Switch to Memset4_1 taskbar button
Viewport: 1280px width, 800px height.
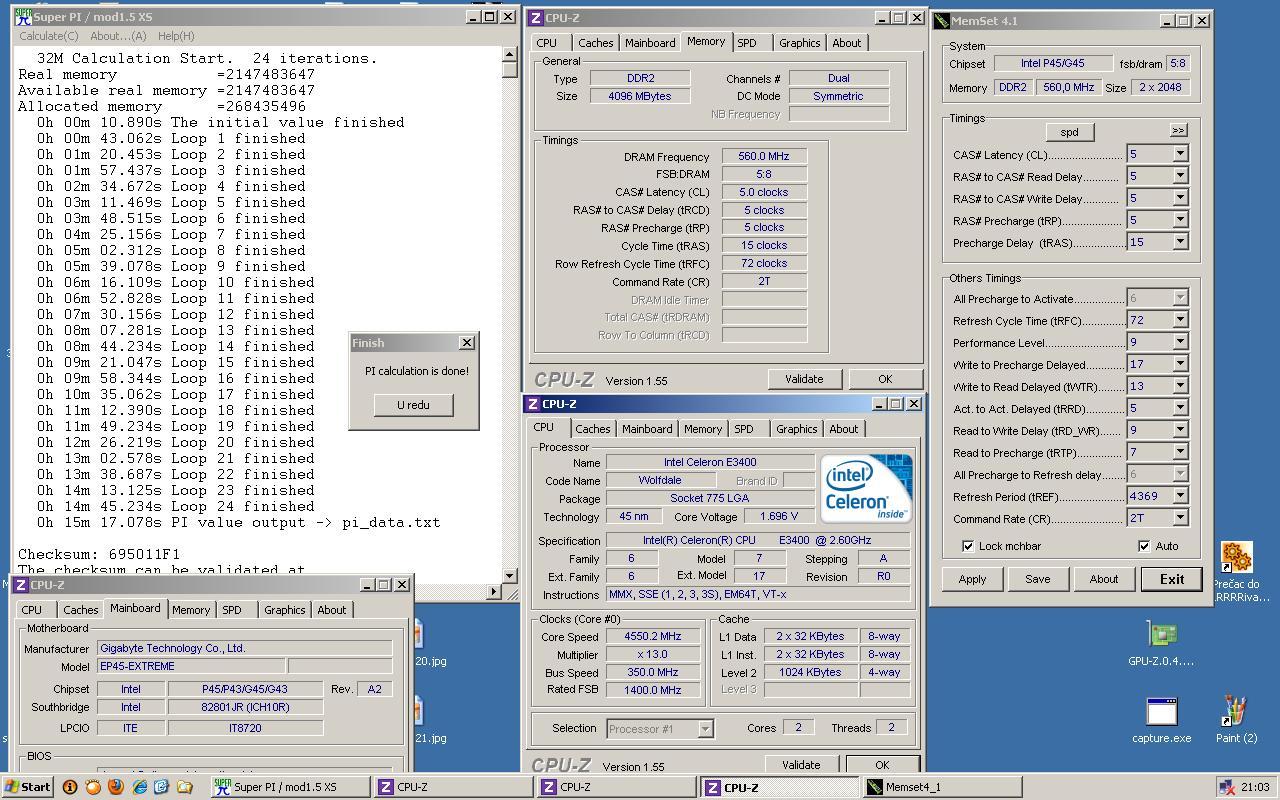click(x=942, y=787)
